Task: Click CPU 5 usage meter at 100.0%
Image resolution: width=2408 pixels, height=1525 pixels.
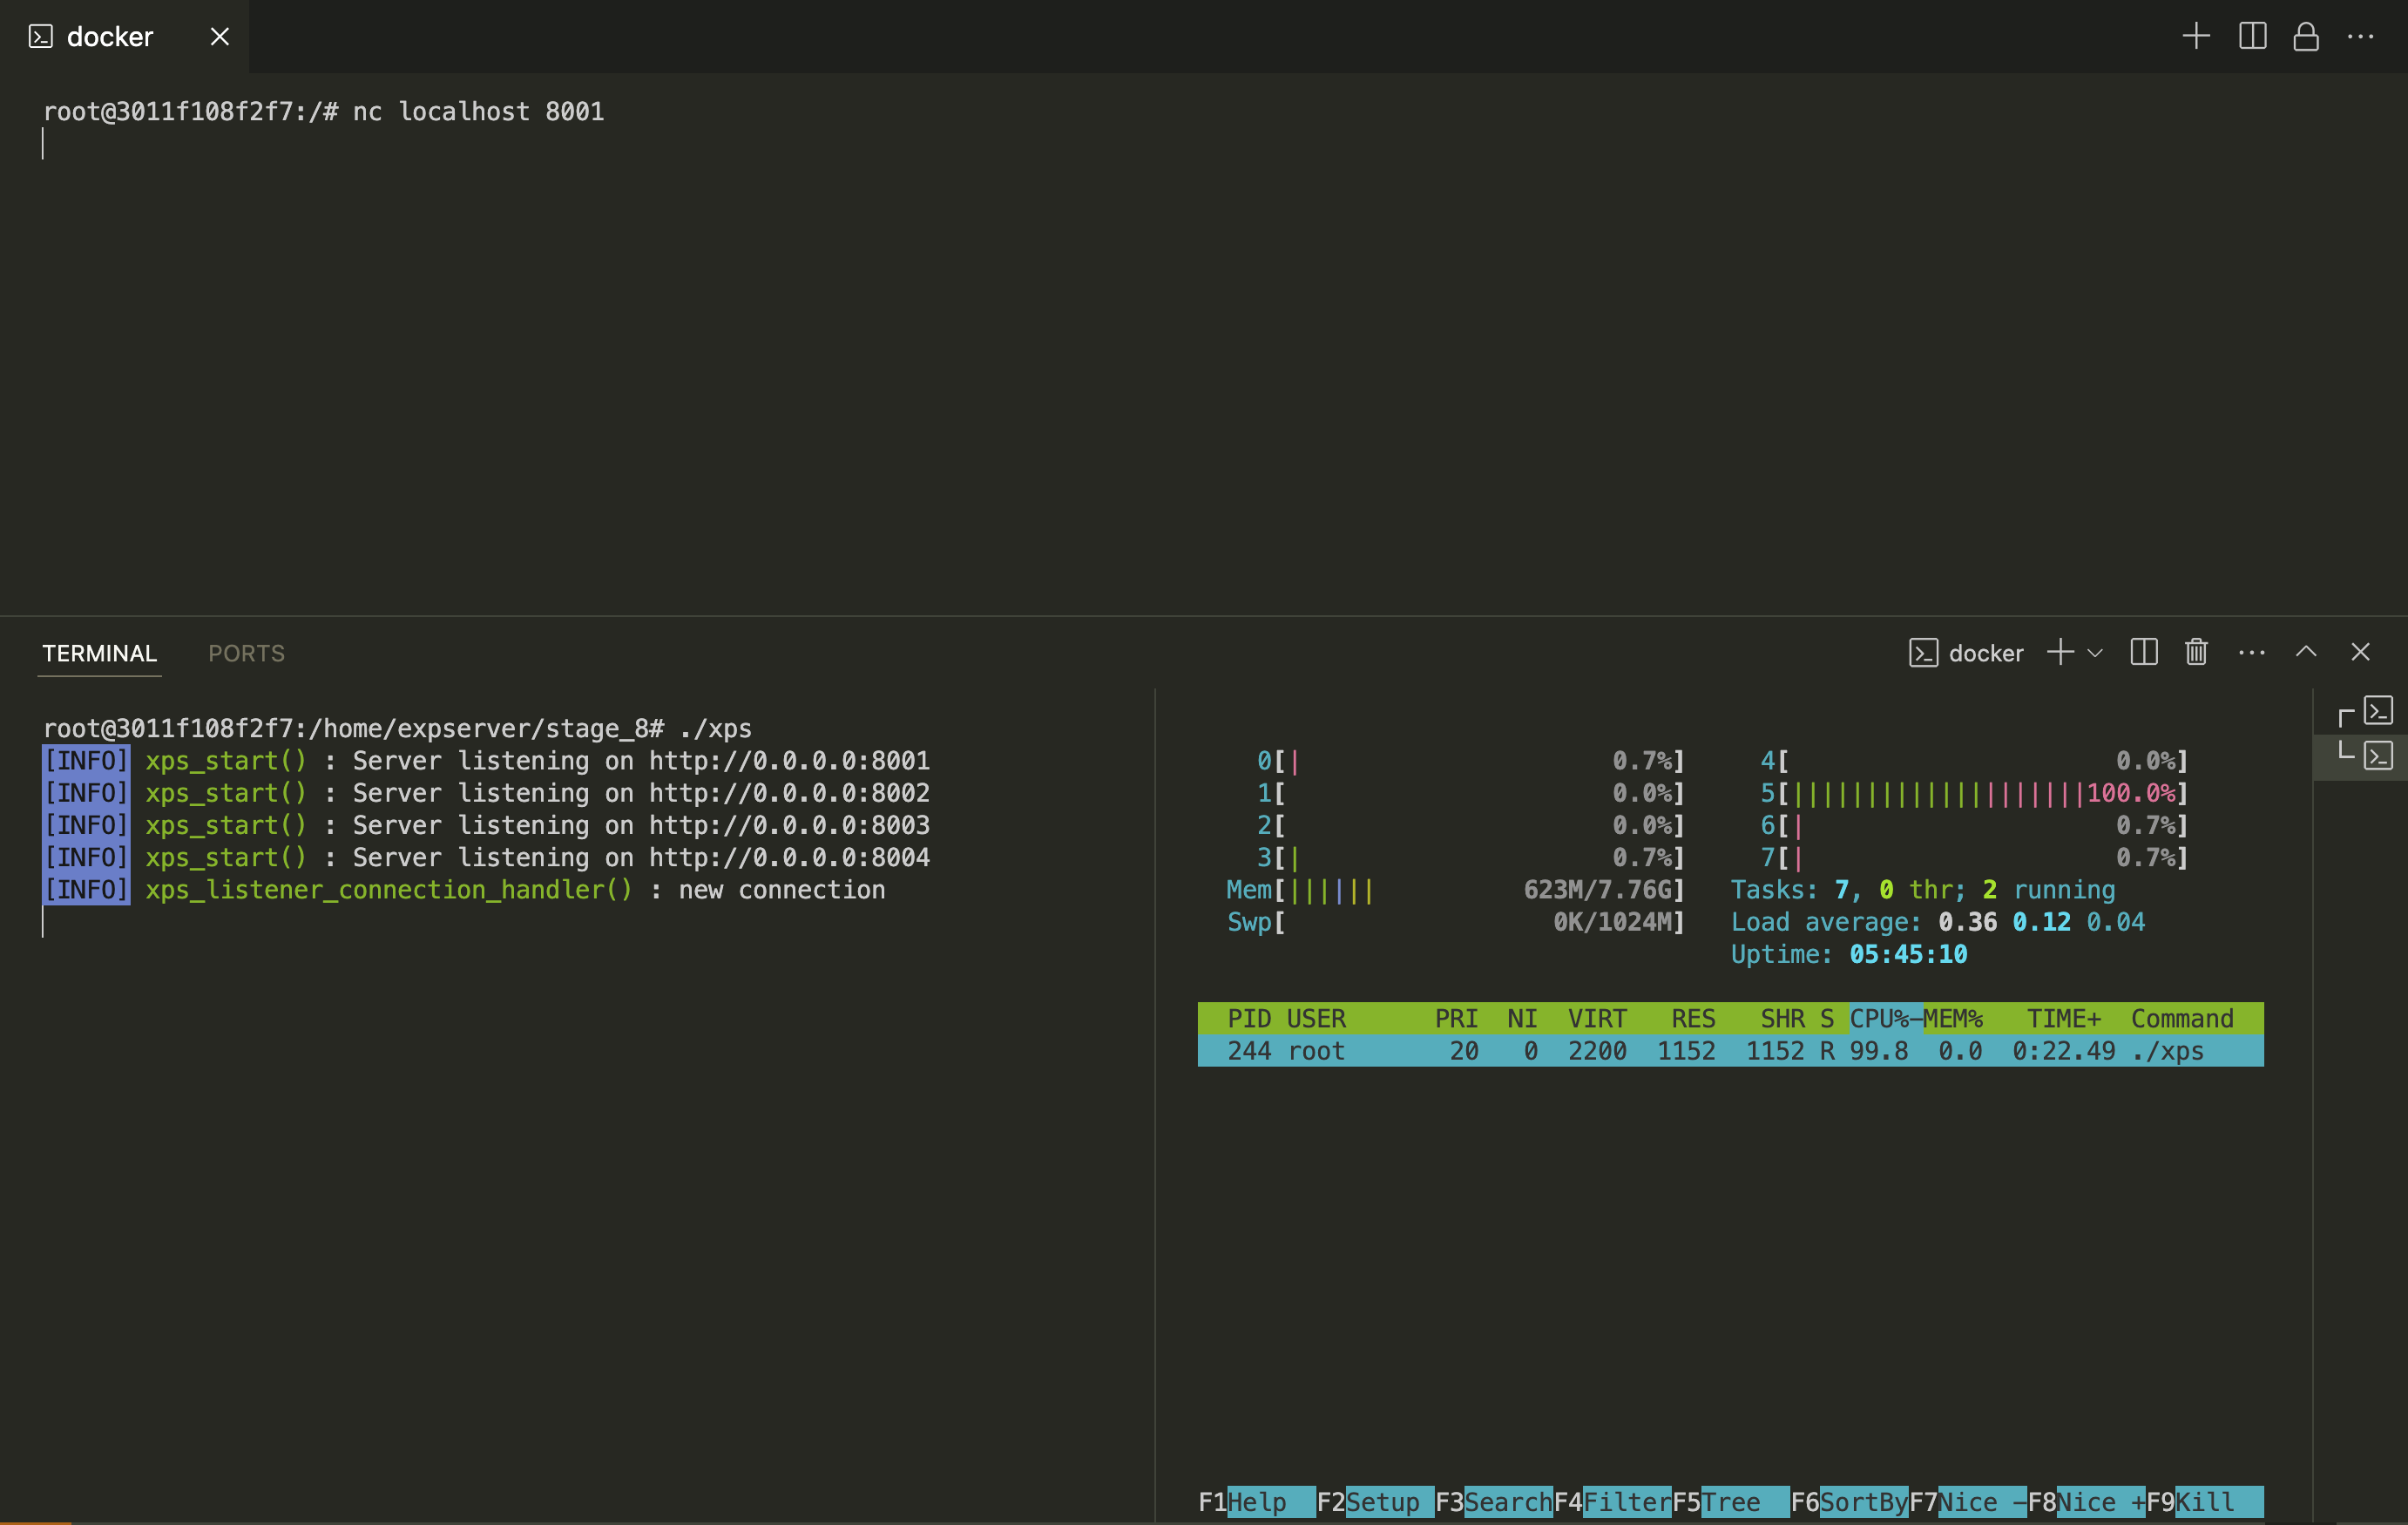Action: pos(1975,793)
